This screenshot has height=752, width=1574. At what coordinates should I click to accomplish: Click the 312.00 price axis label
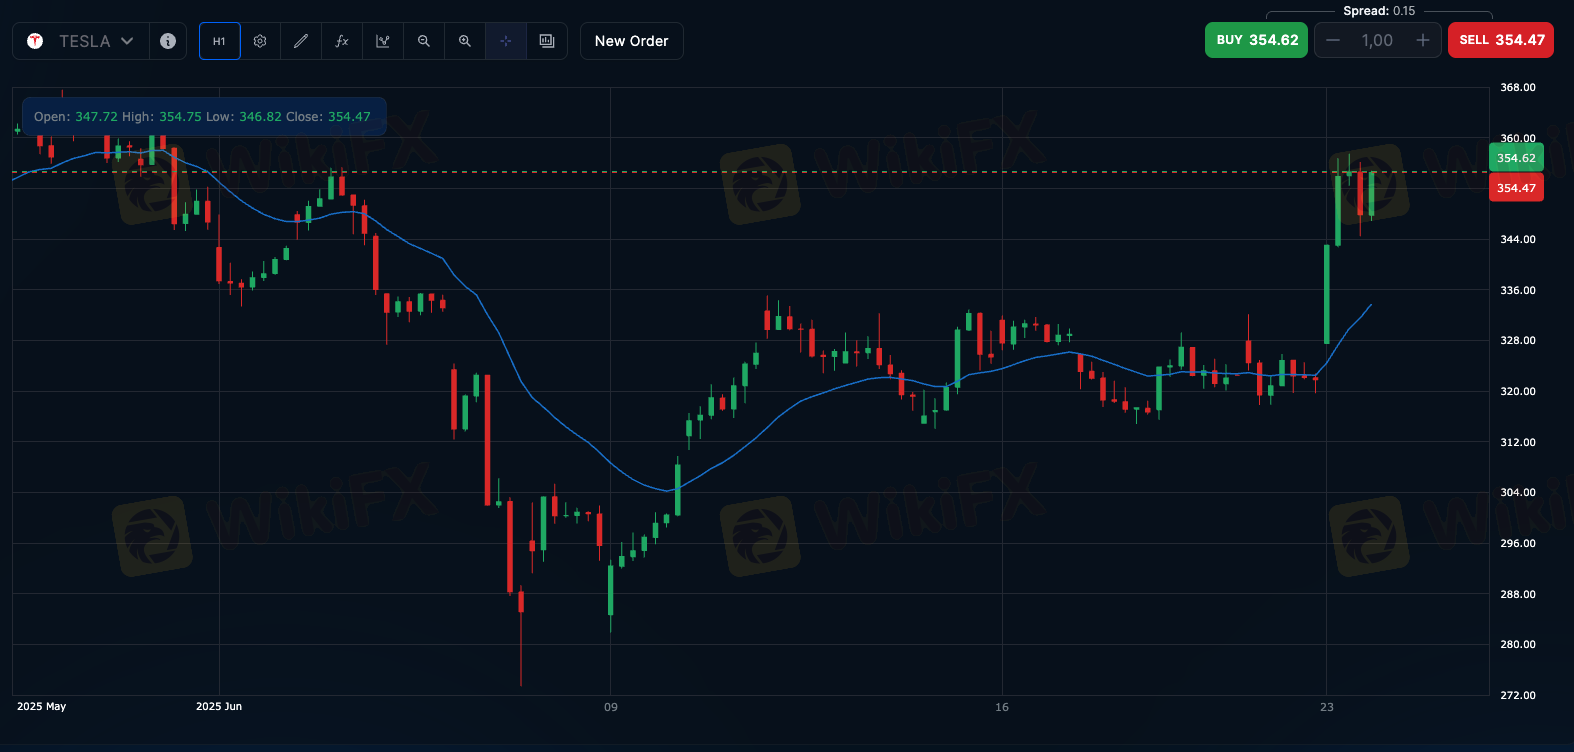click(1518, 443)
